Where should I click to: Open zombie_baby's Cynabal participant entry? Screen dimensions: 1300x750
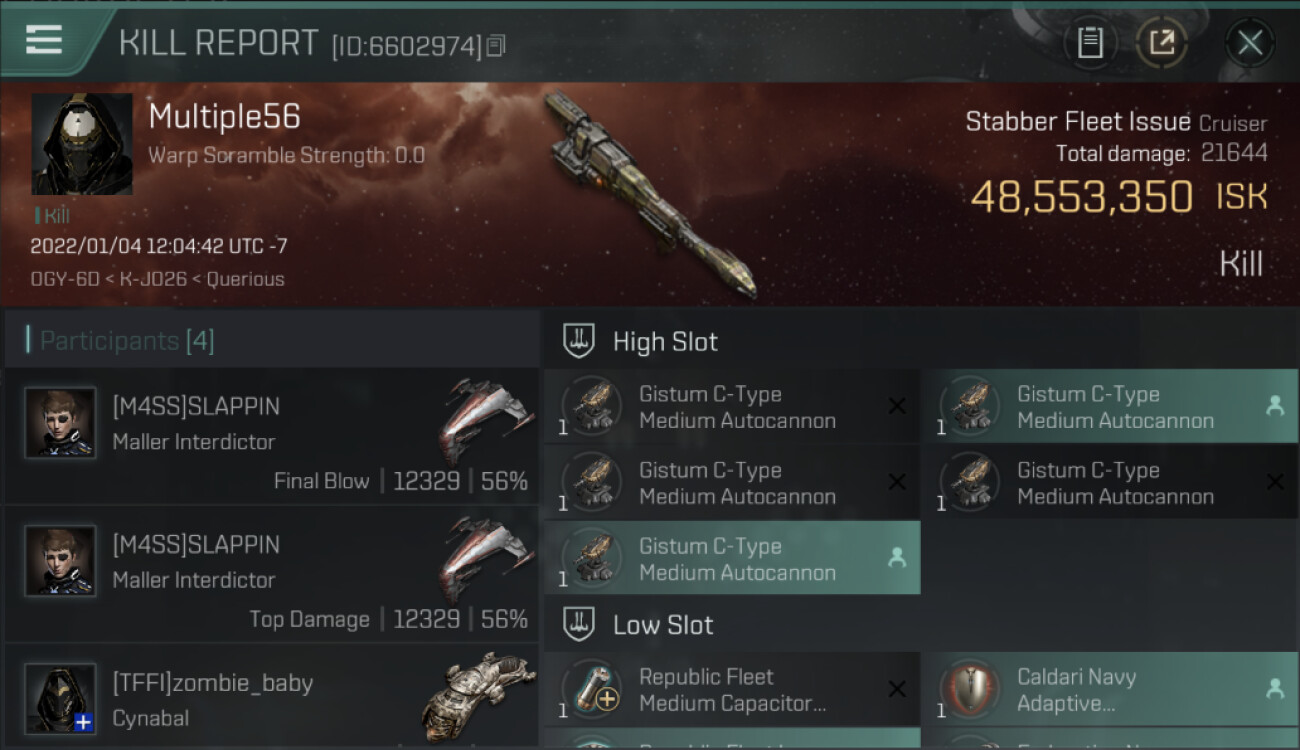click(x=271, y=697)
